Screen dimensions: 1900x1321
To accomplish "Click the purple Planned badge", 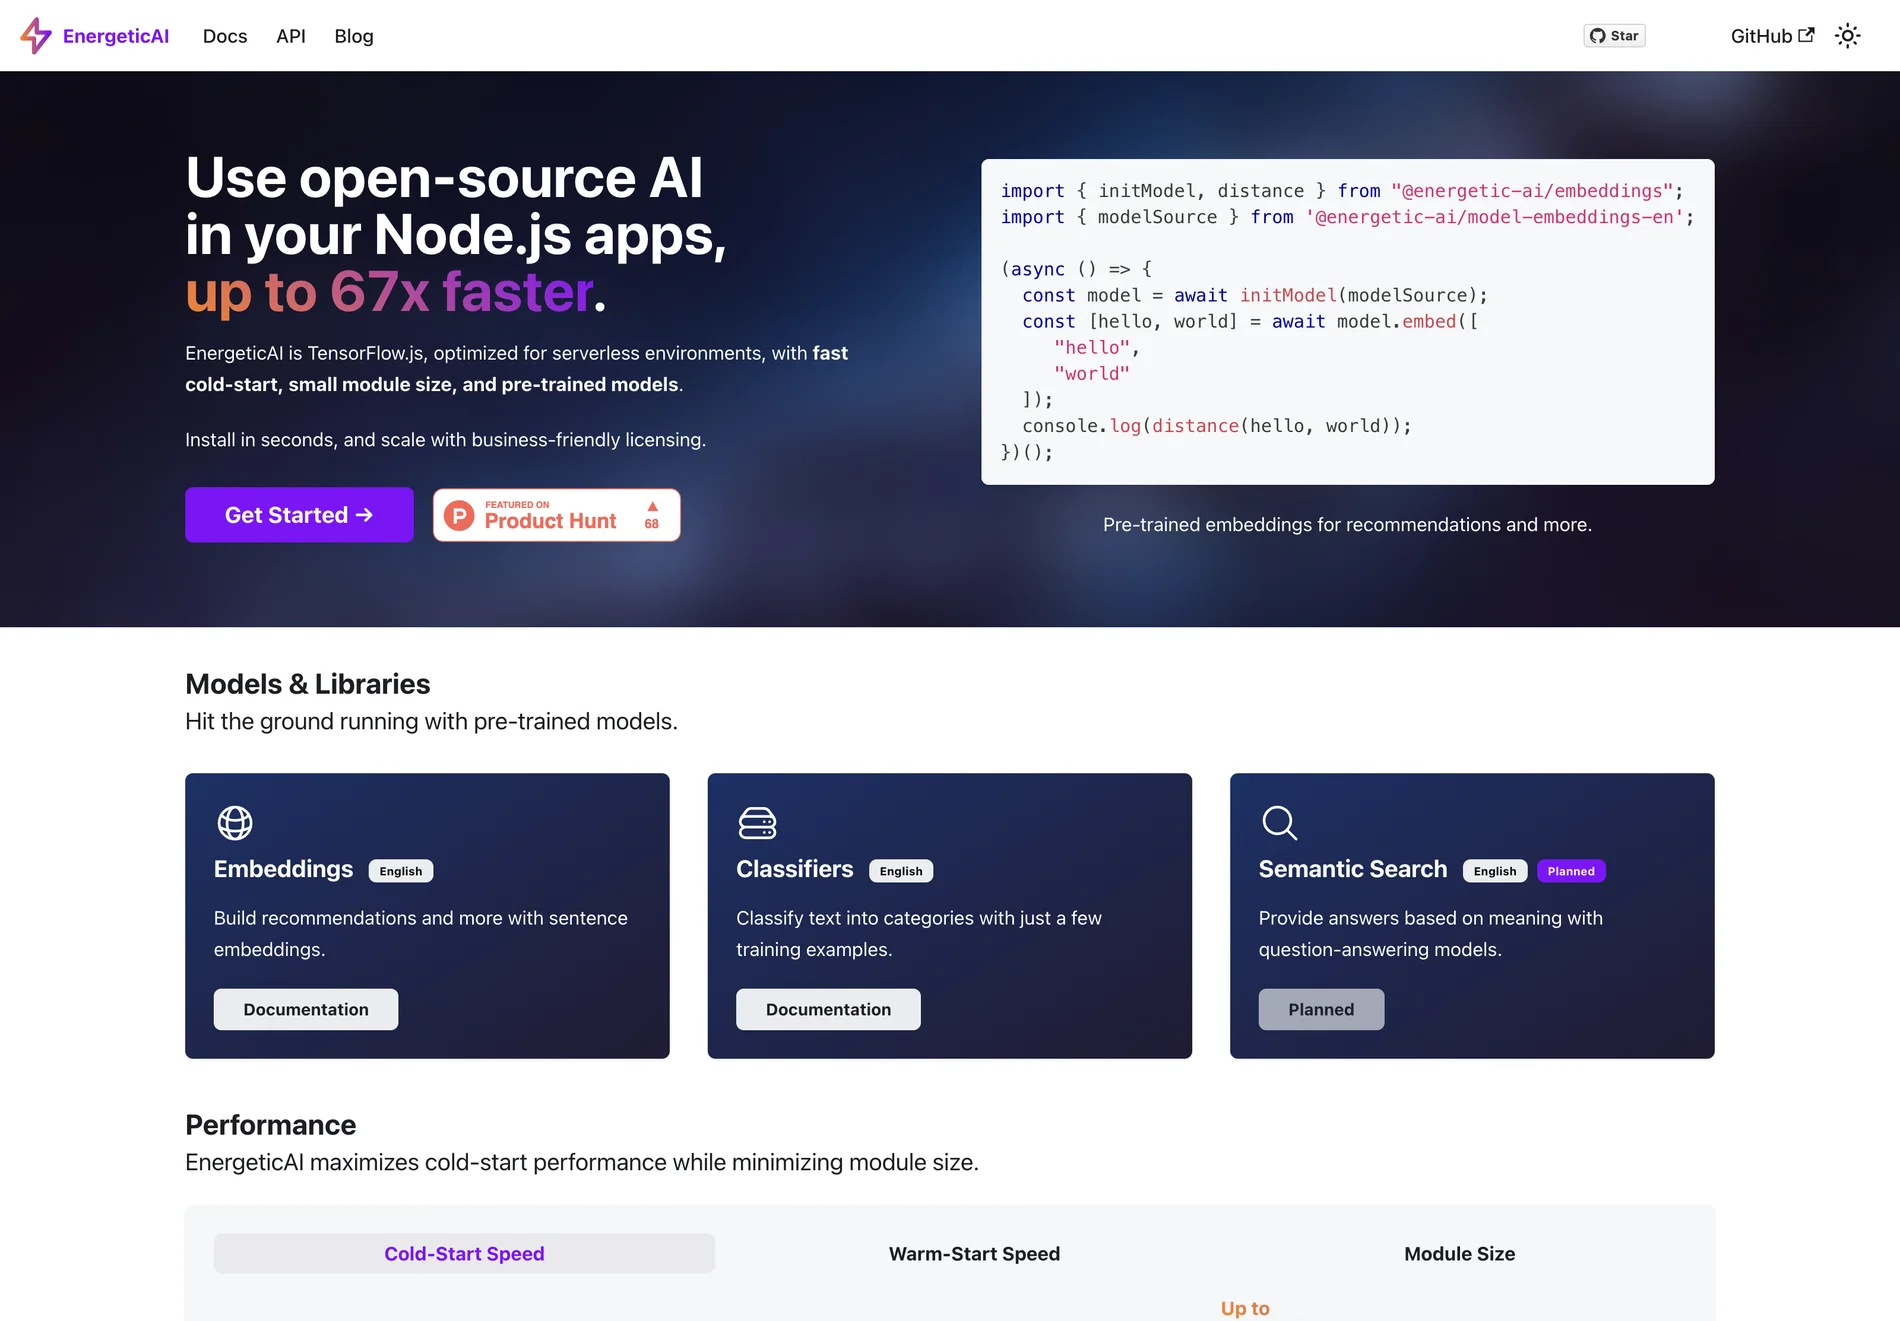I will click(1571, 871).
